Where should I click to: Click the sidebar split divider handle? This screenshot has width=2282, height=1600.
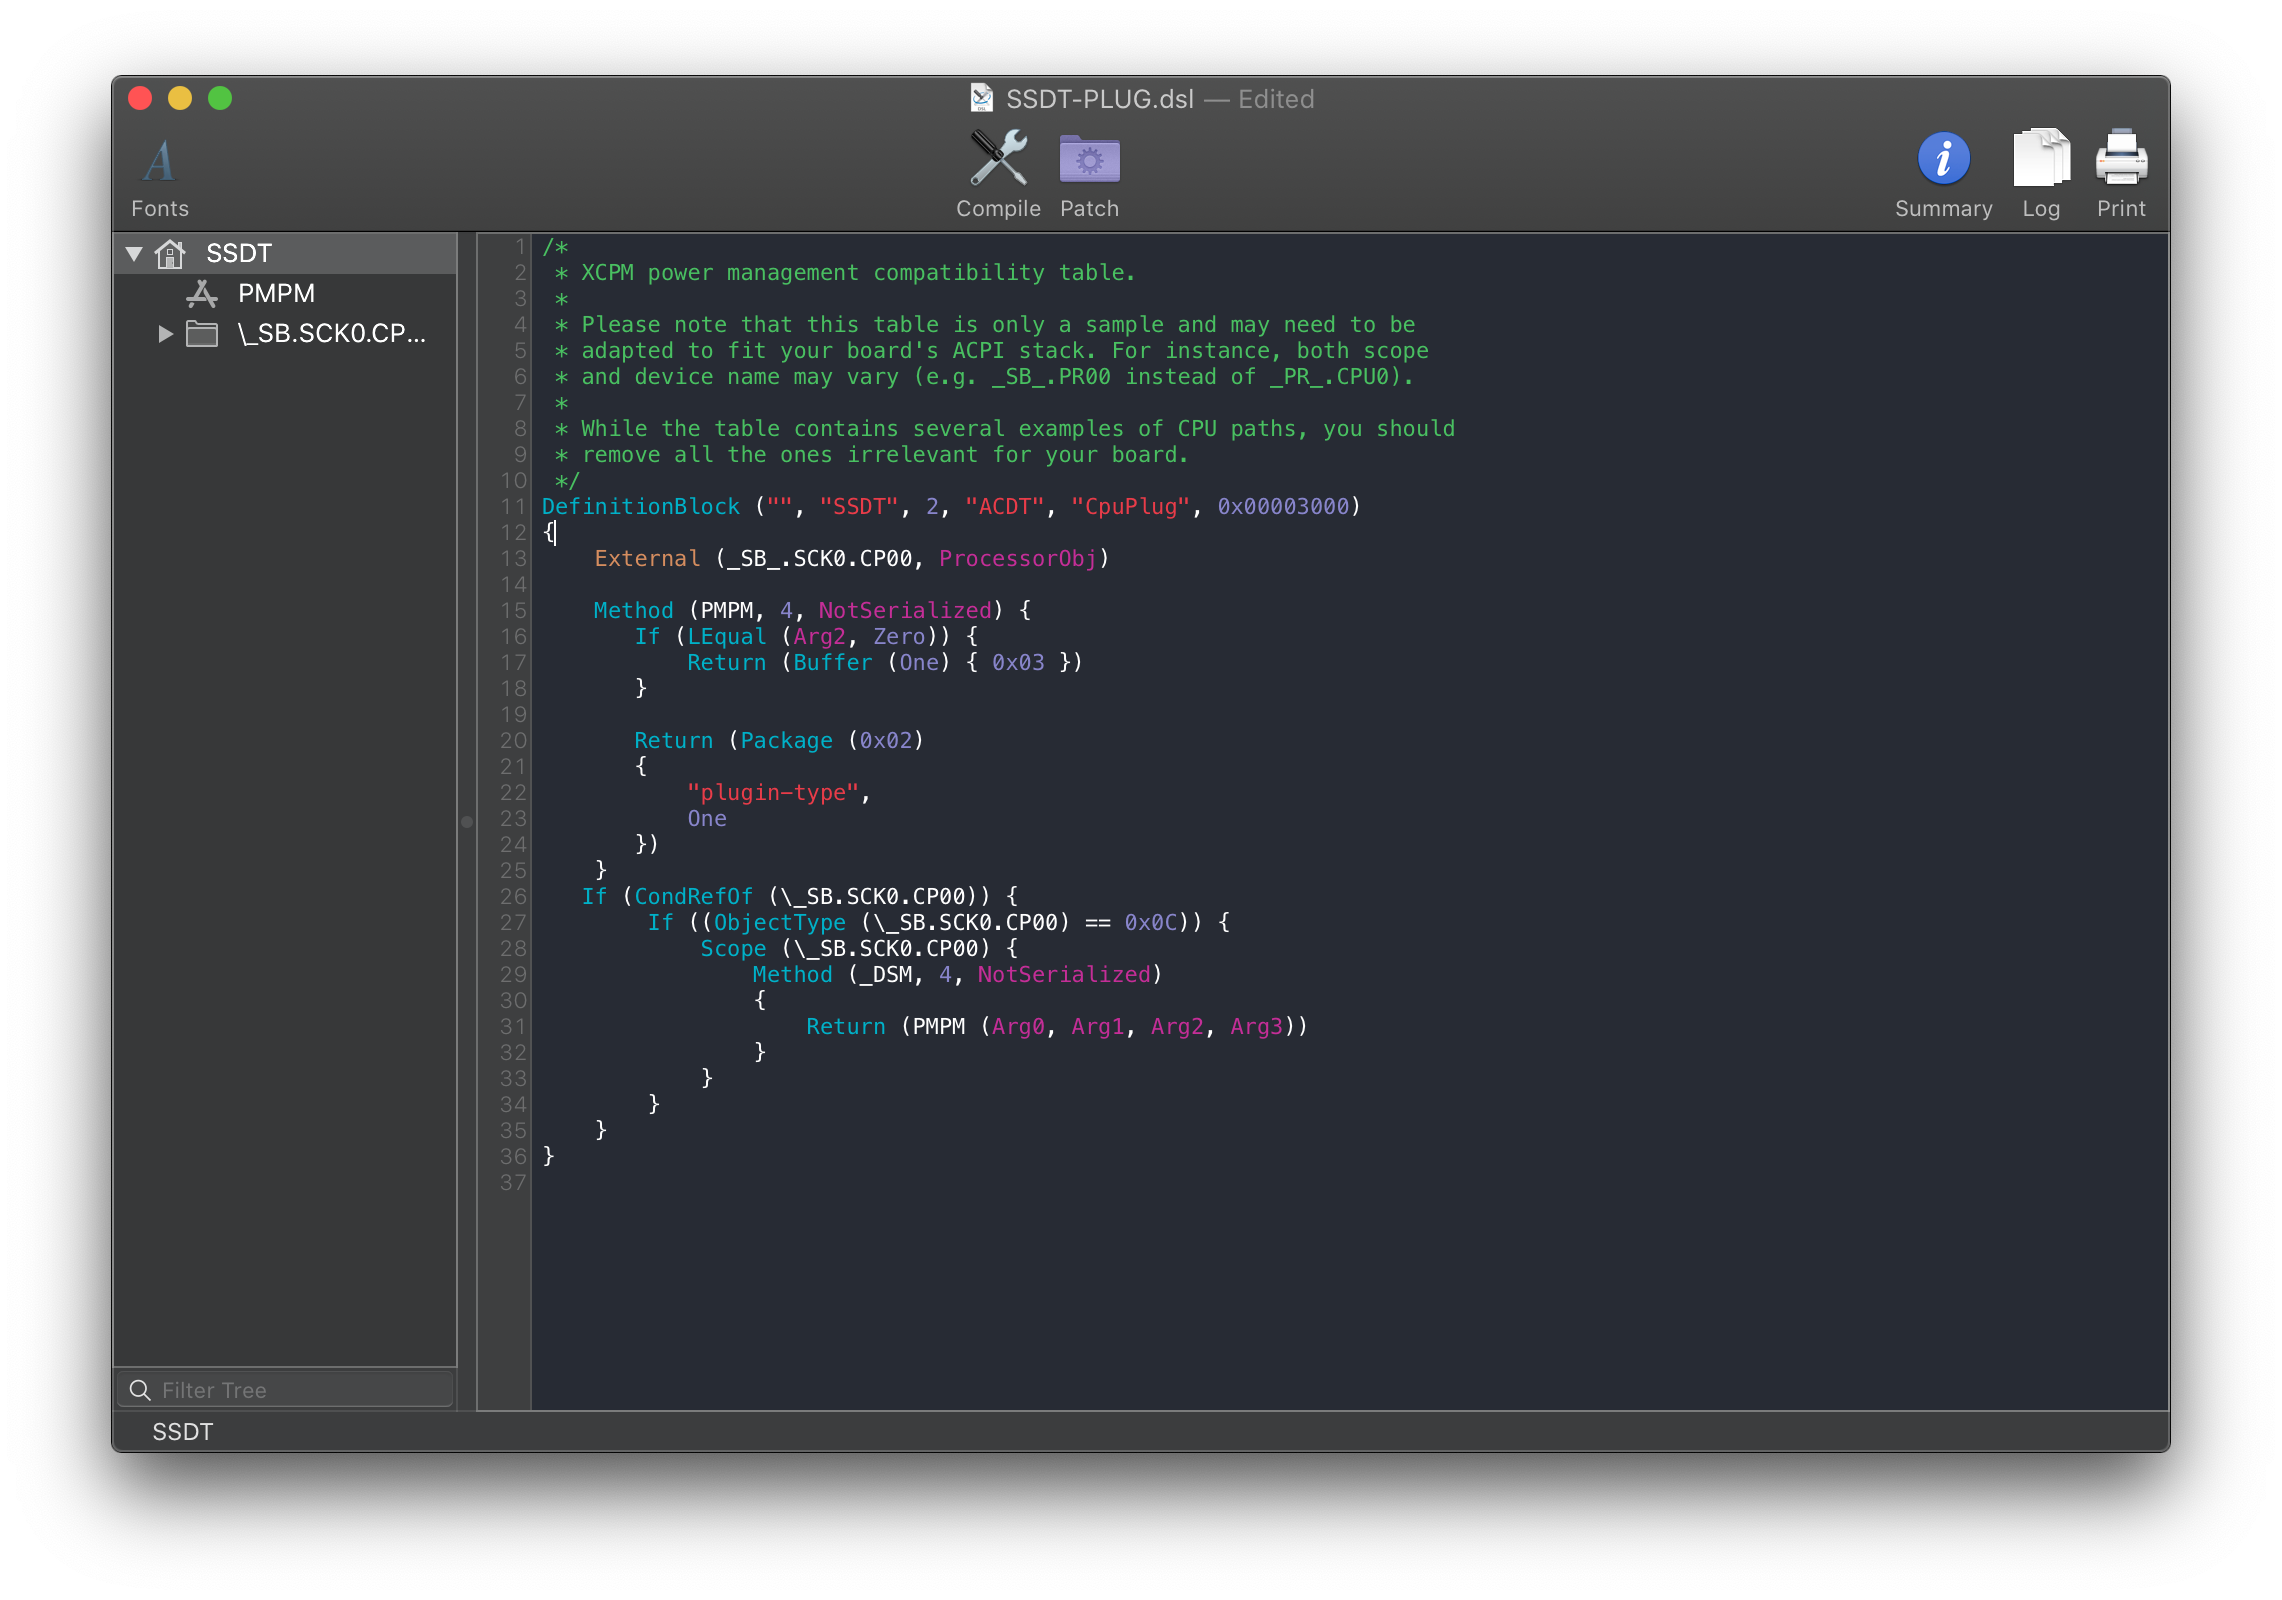coord(467,821)
